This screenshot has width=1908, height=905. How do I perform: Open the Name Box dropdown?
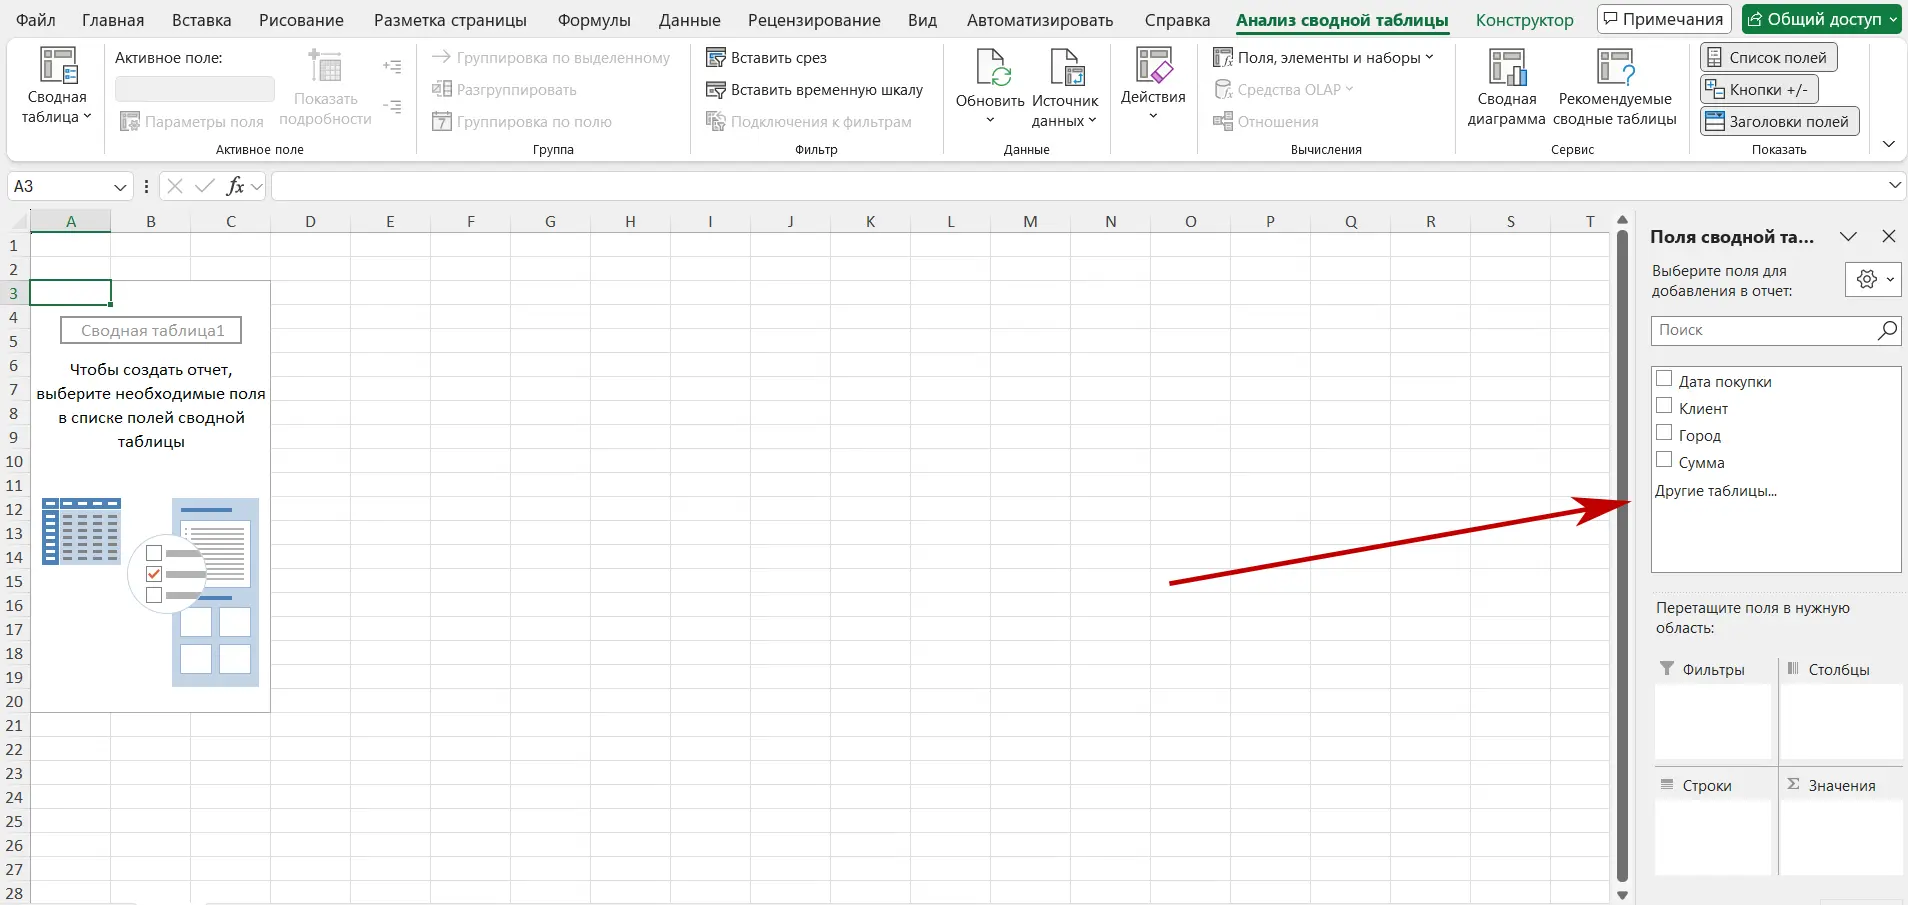click(x=119, y=186)
